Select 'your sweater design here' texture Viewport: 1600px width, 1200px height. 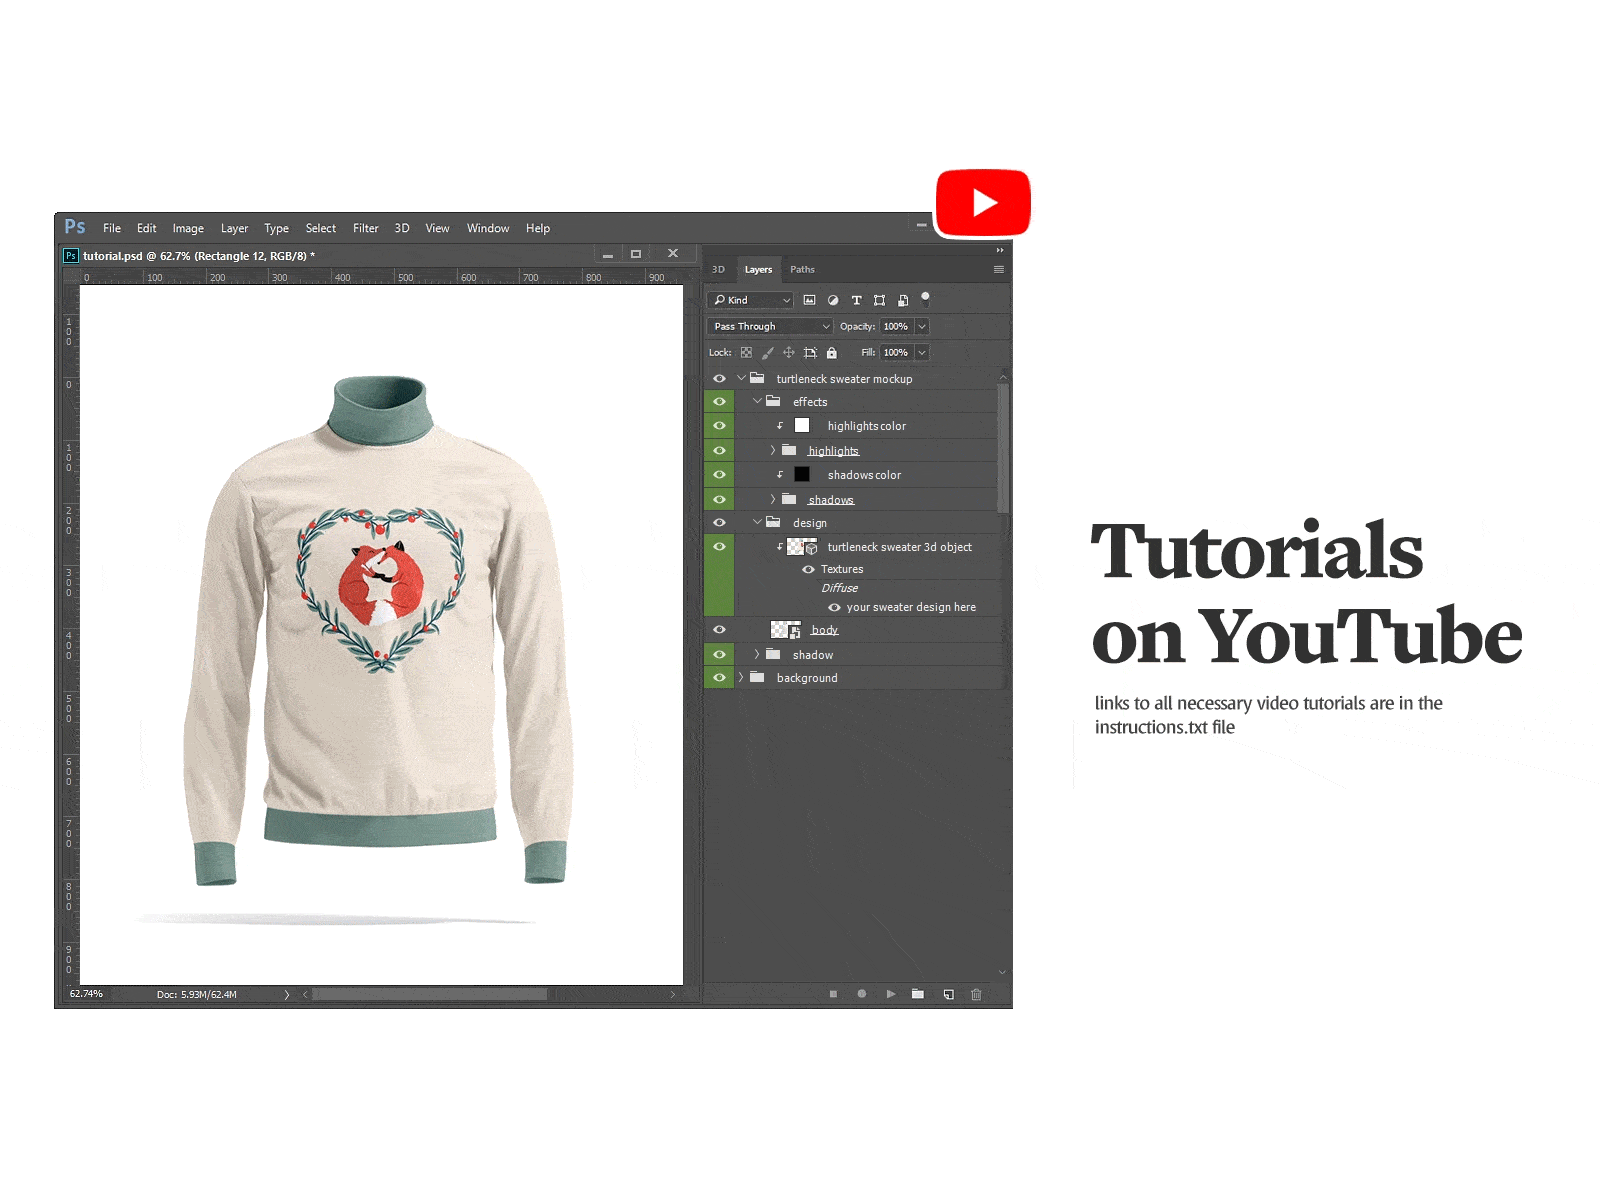pos(910,607)
